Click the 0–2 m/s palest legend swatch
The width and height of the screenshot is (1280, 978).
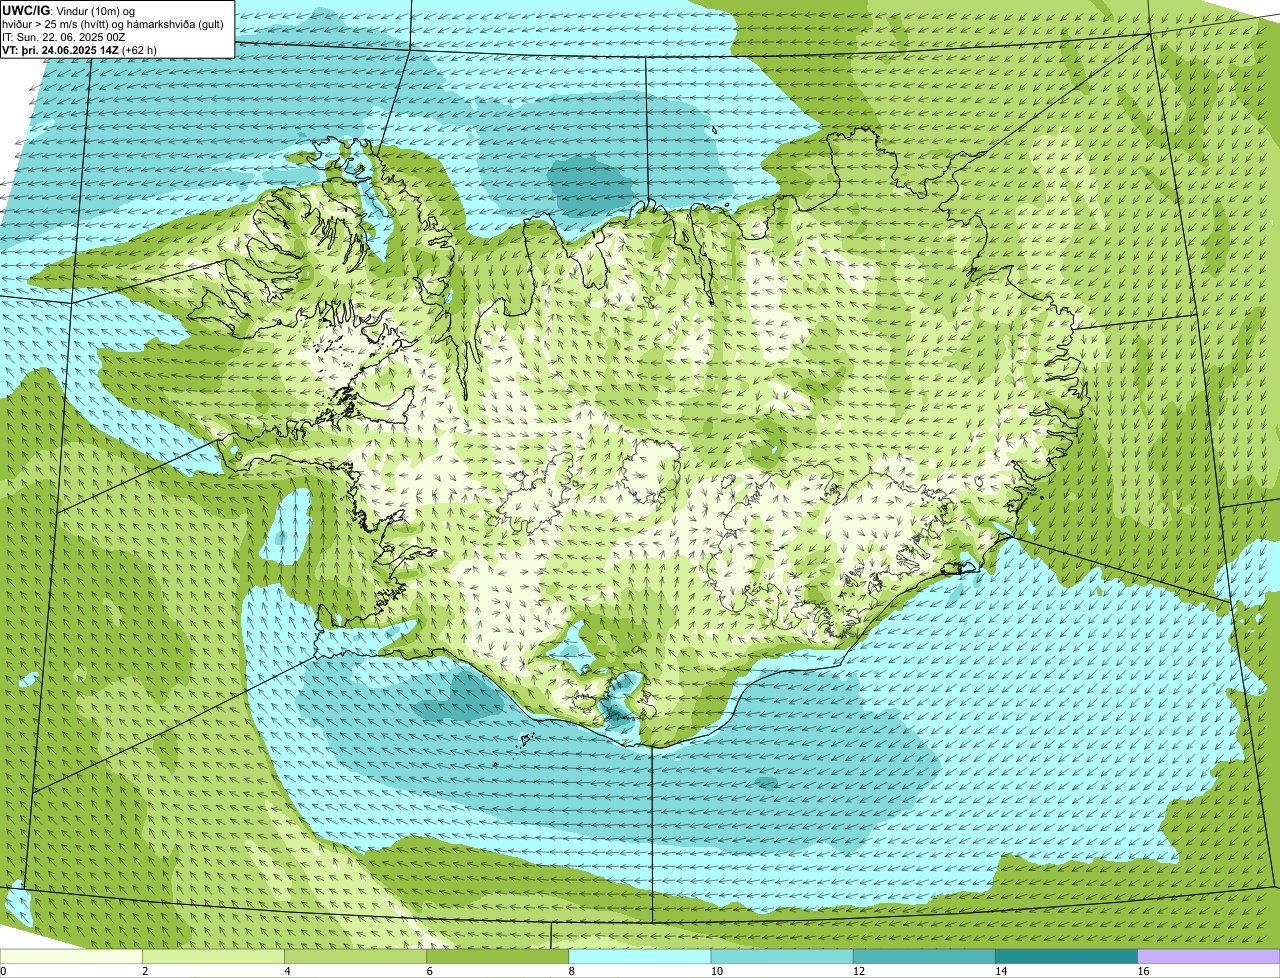click(x=71, y=956)
